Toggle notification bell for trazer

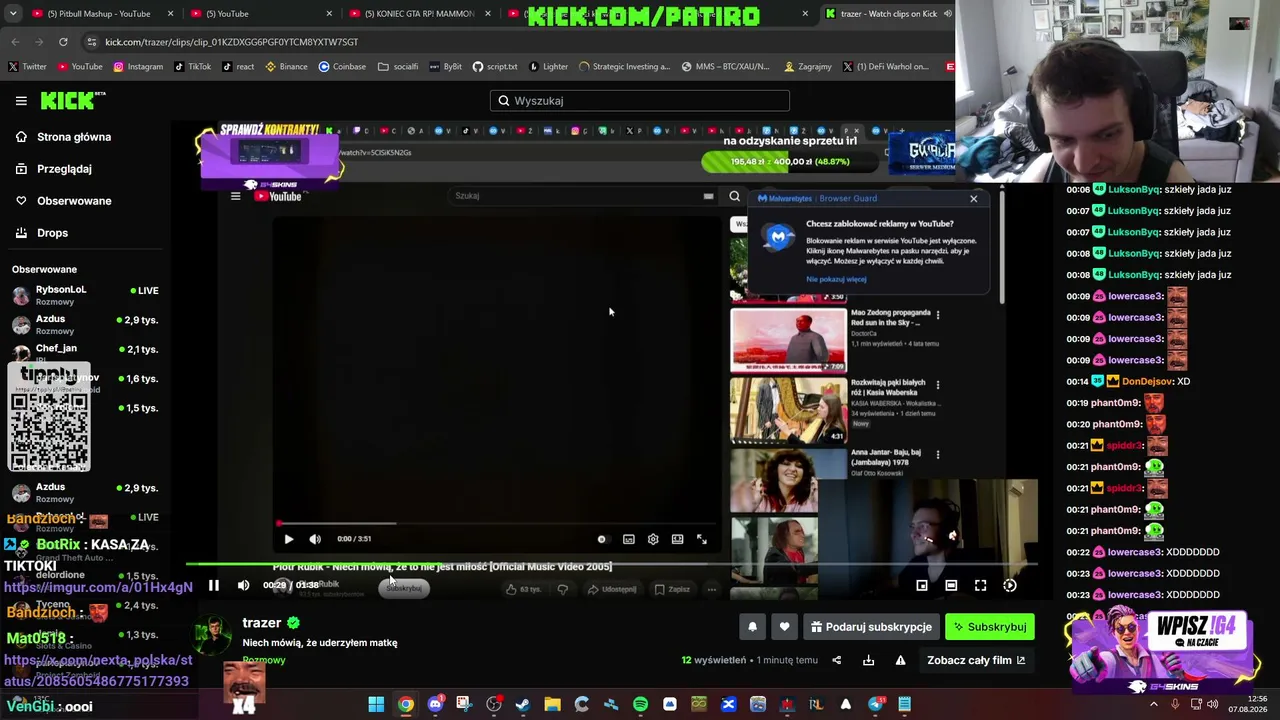(x=752, y=627)
